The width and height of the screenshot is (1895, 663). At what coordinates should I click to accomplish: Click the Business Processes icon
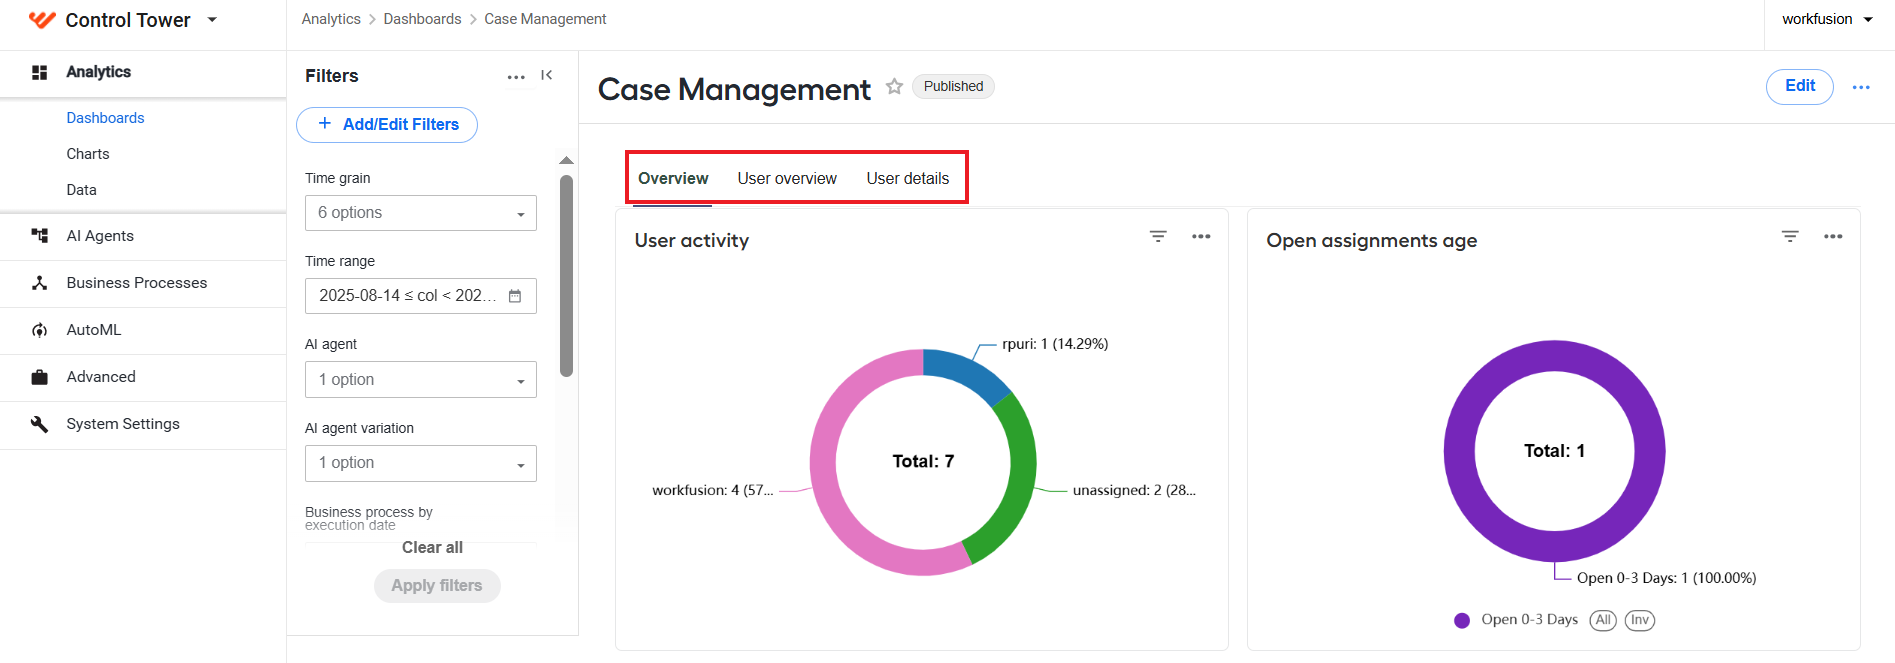pos(40,283)
